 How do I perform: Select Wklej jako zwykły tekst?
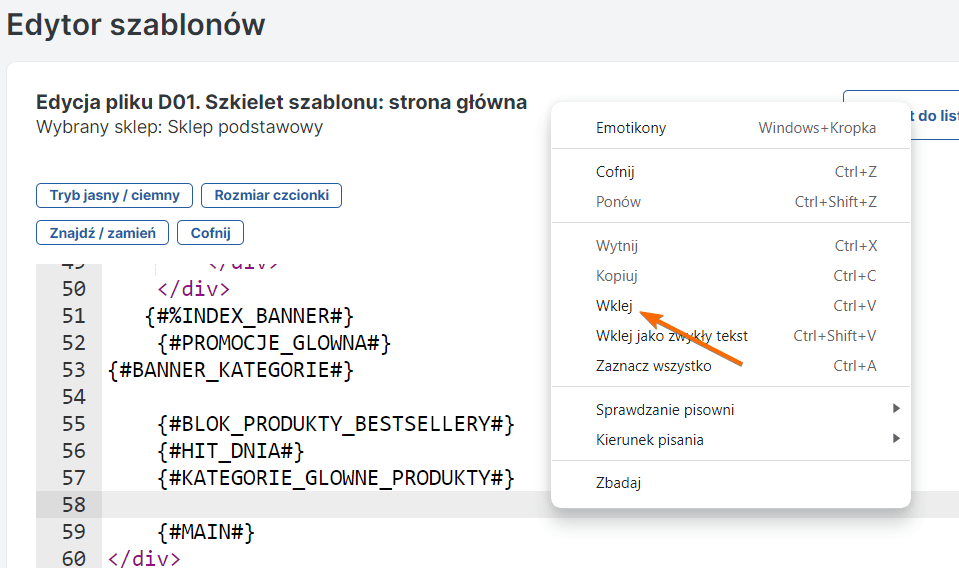click(x=672, y=336)
